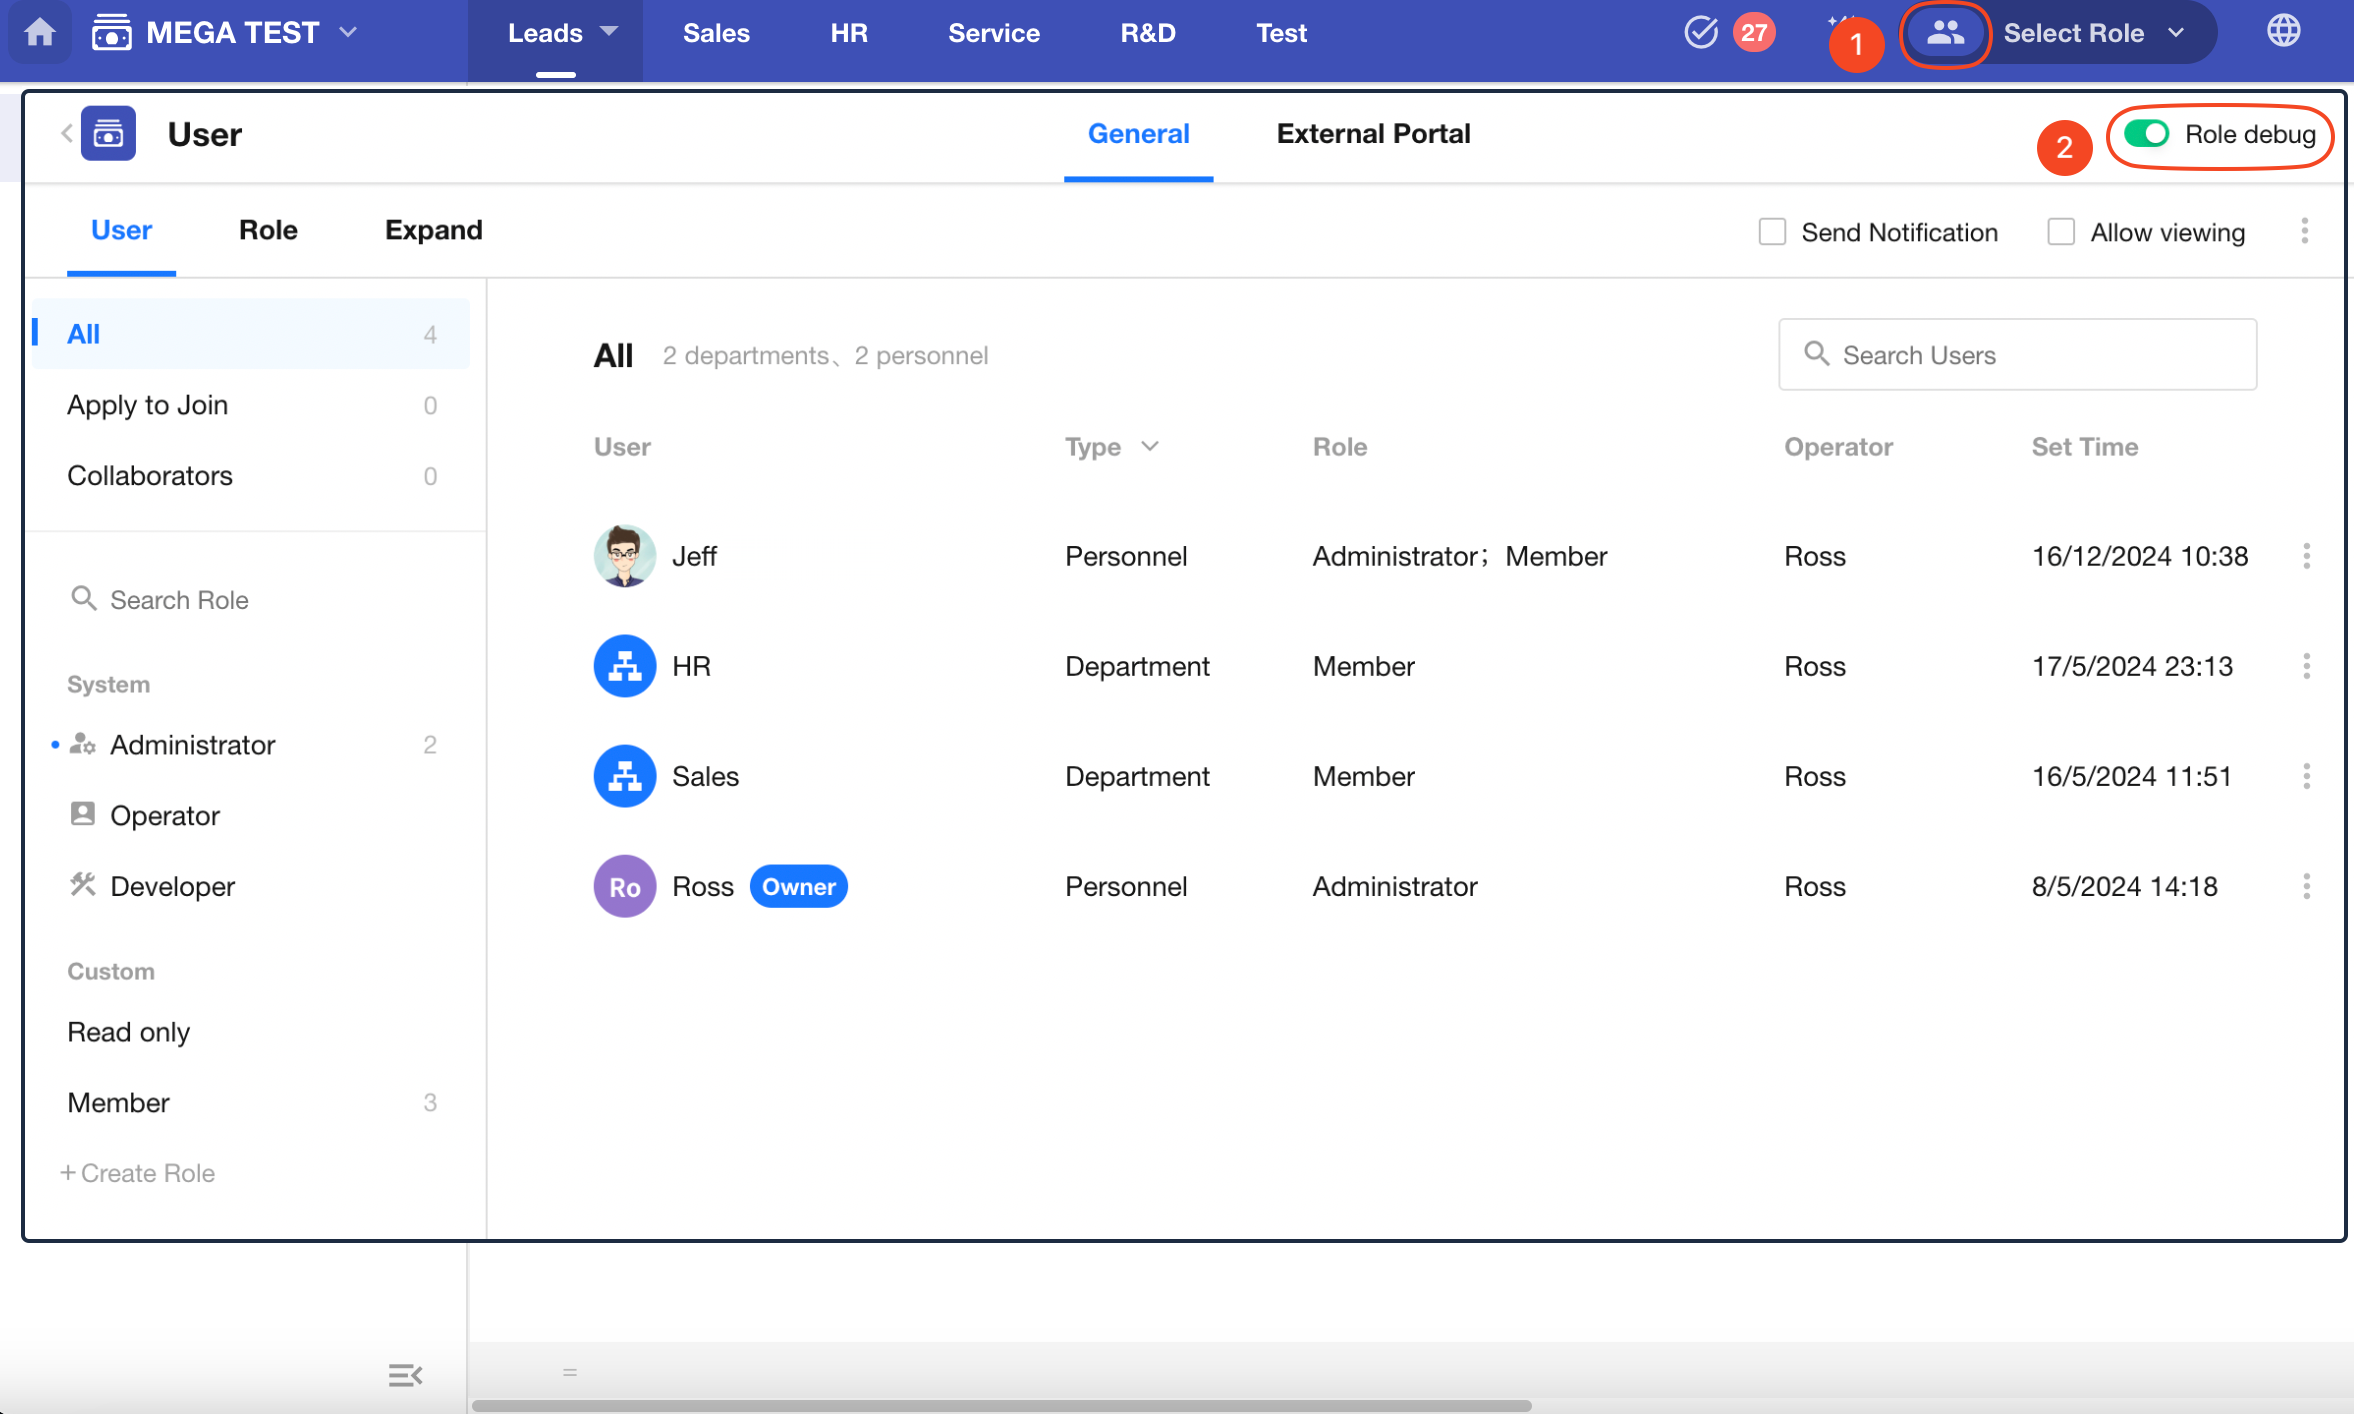Open the Expand tab
2354x1414 pixels.
pyautogui.click(x=433, y=230)
